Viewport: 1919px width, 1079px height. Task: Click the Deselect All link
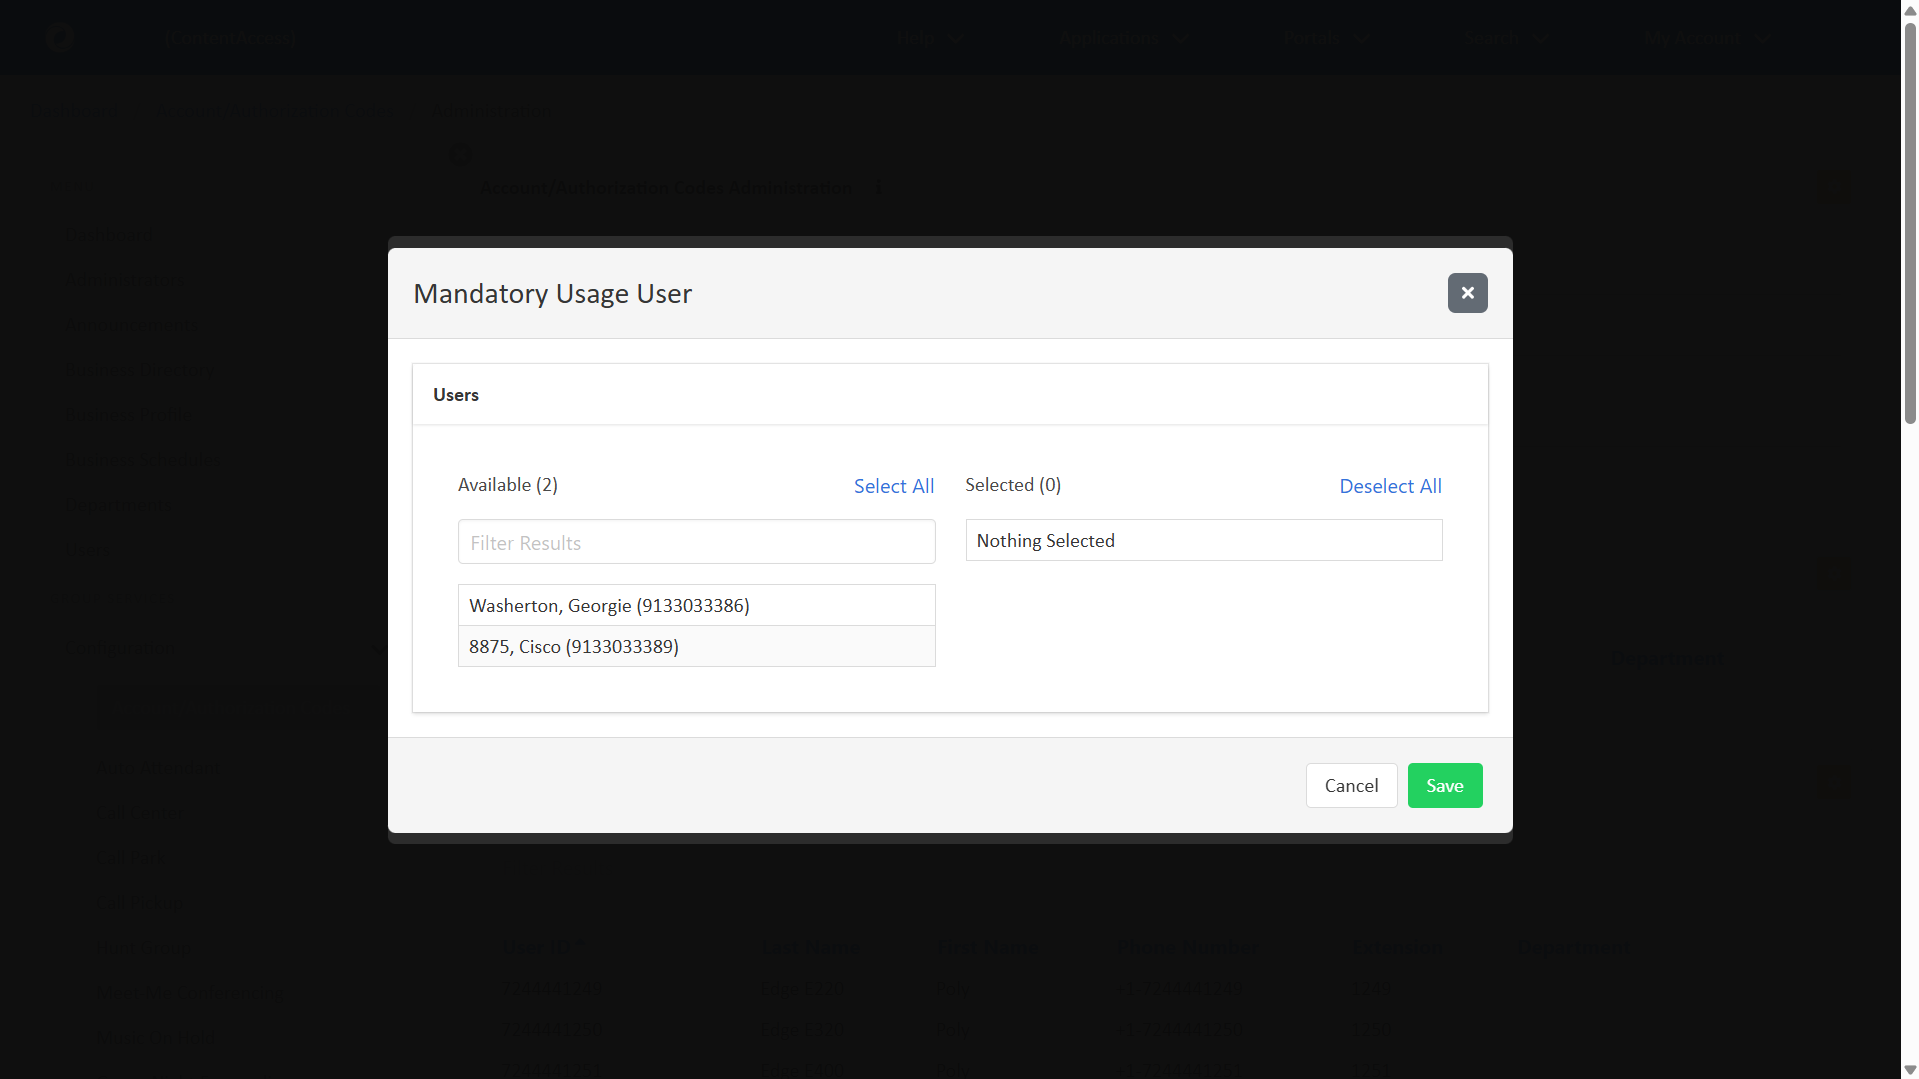click(1390, 486)
